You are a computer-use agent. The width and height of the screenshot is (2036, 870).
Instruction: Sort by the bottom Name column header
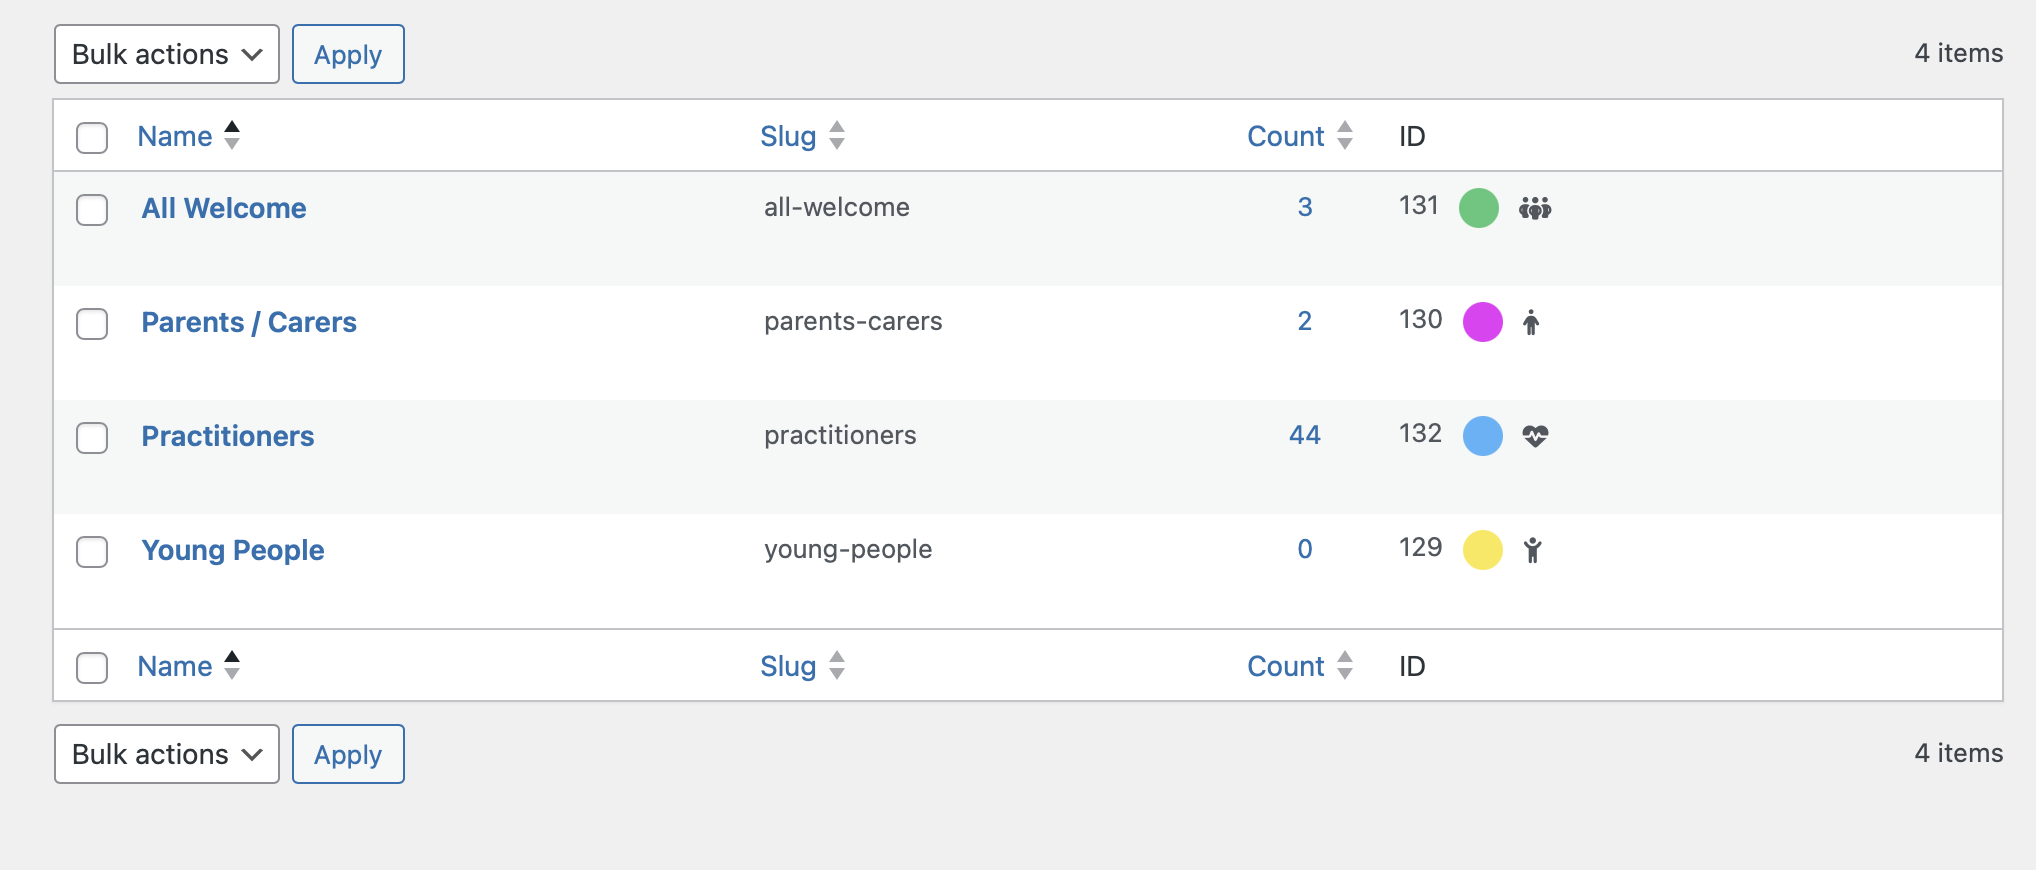click(x=175, y=666)
